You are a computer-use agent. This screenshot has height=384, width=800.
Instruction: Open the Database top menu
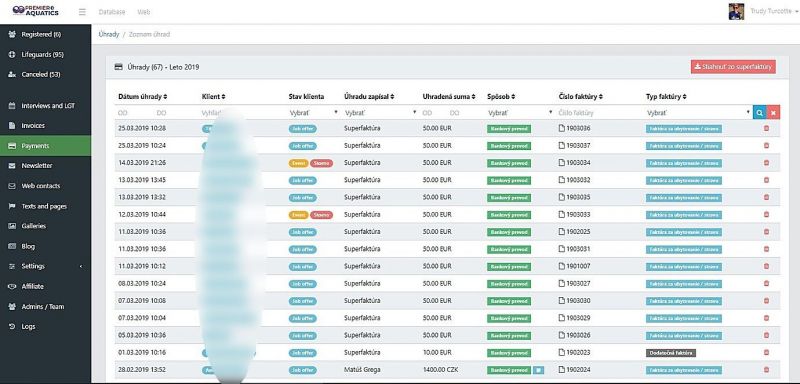pos(111,12)
